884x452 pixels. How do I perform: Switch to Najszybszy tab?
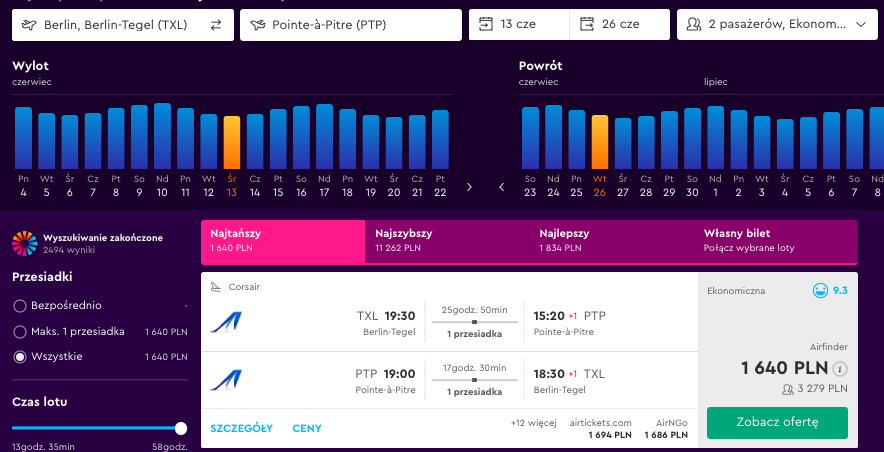coord(447,242)
